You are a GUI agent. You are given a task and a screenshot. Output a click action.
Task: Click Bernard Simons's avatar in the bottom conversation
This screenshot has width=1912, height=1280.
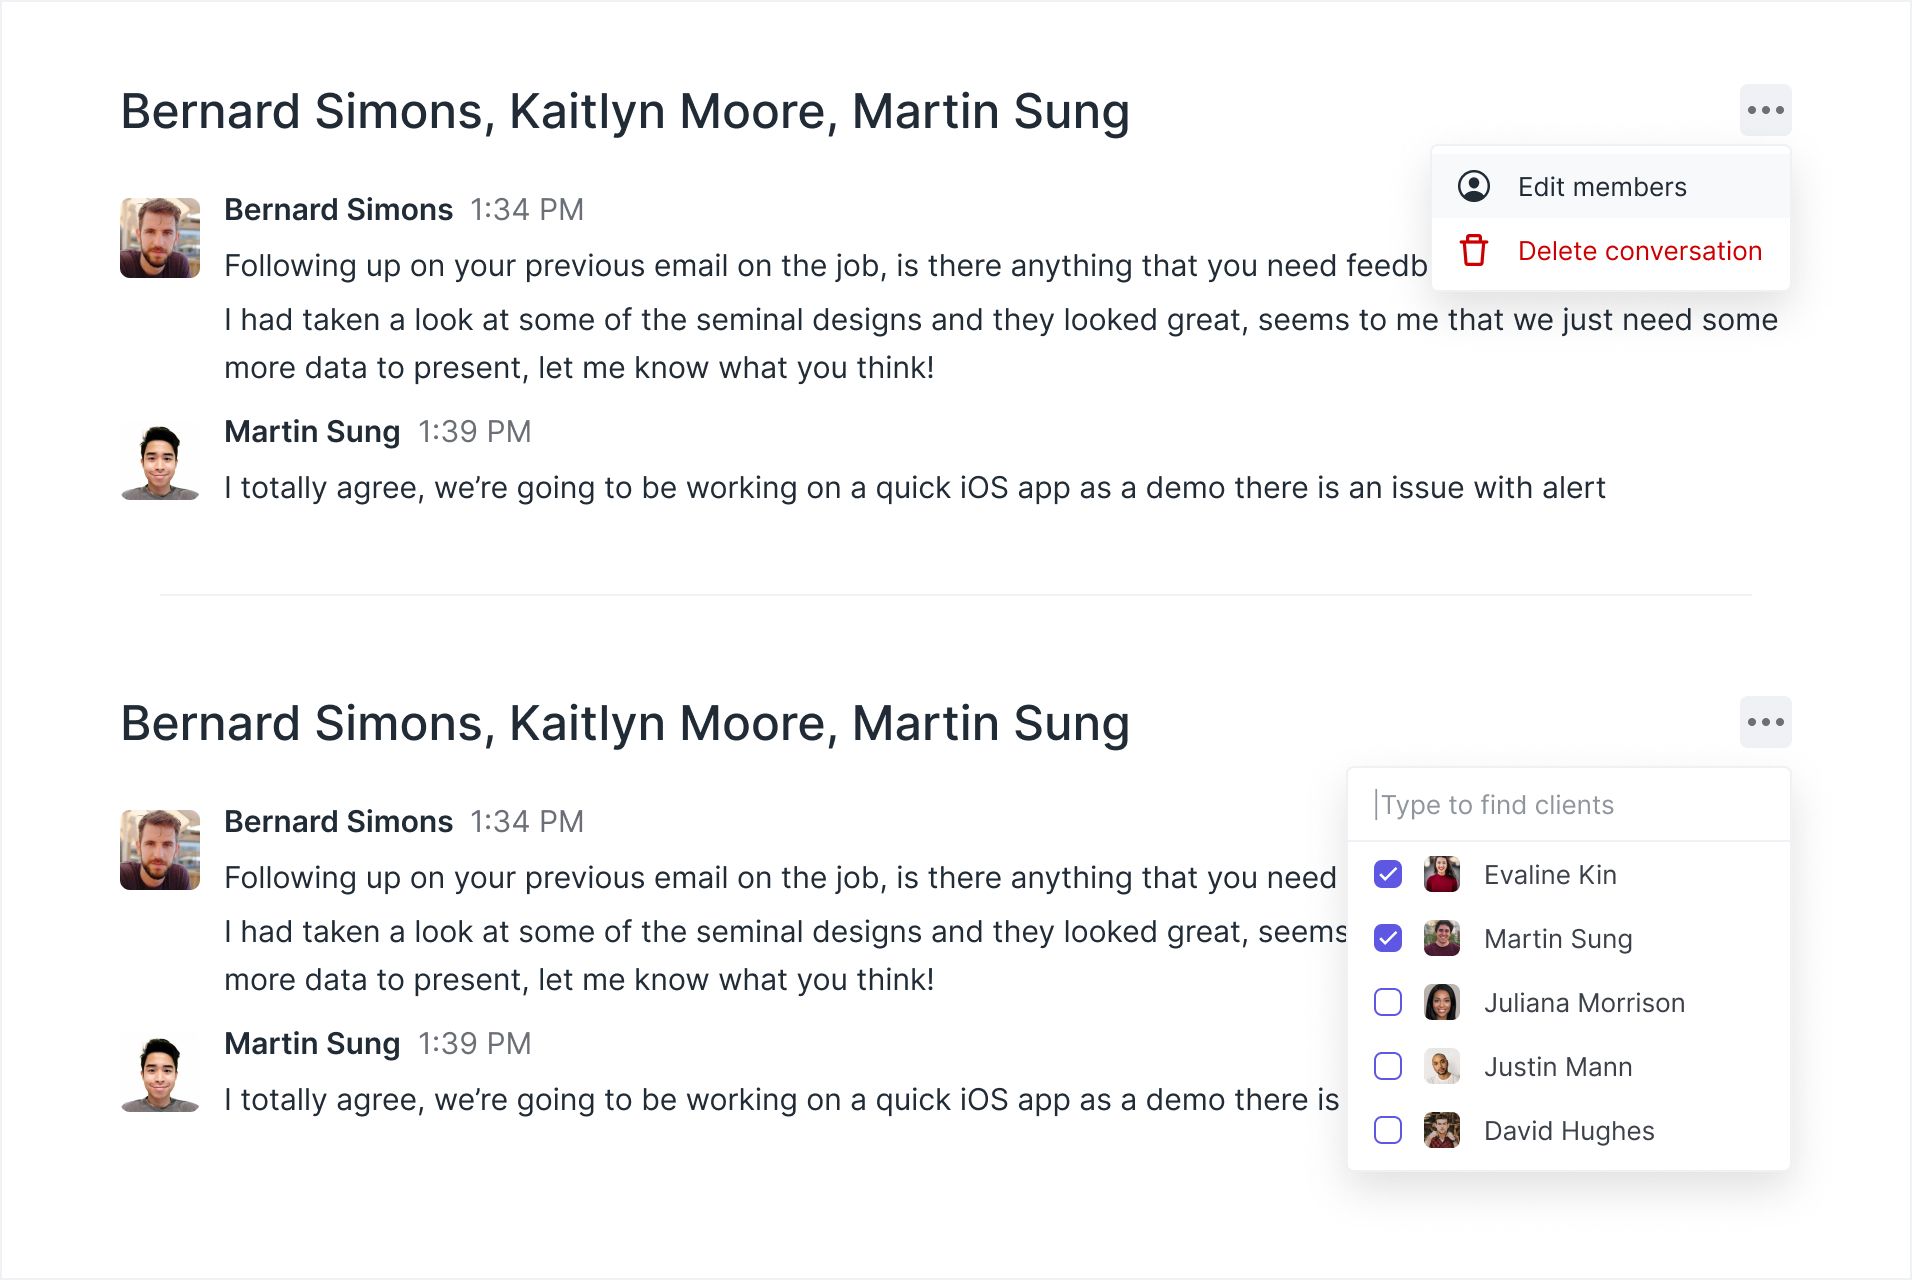tap(160, 850)
